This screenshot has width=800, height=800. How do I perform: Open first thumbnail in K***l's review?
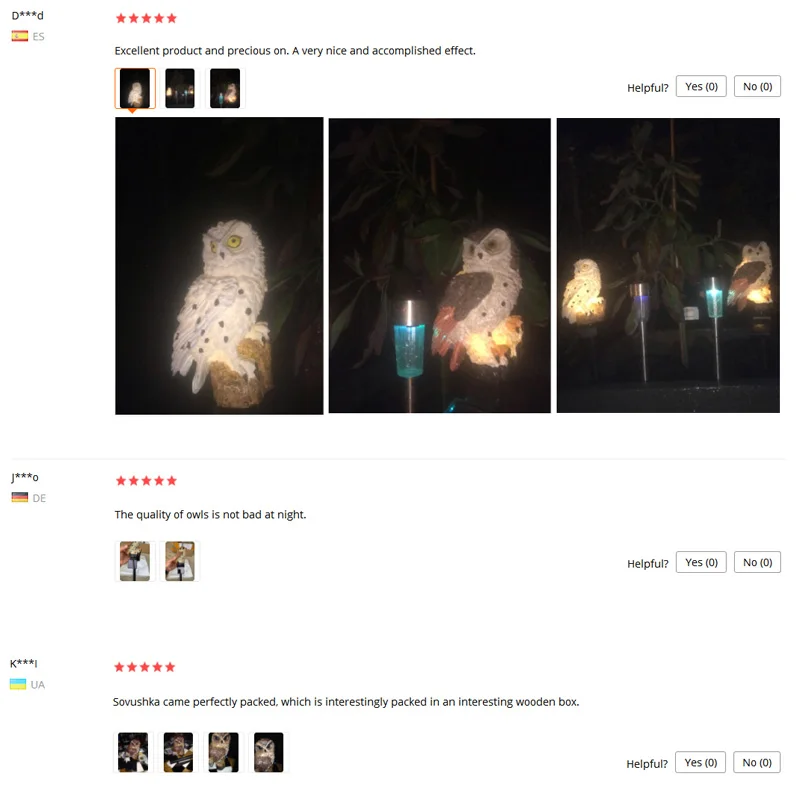point(133,753)
